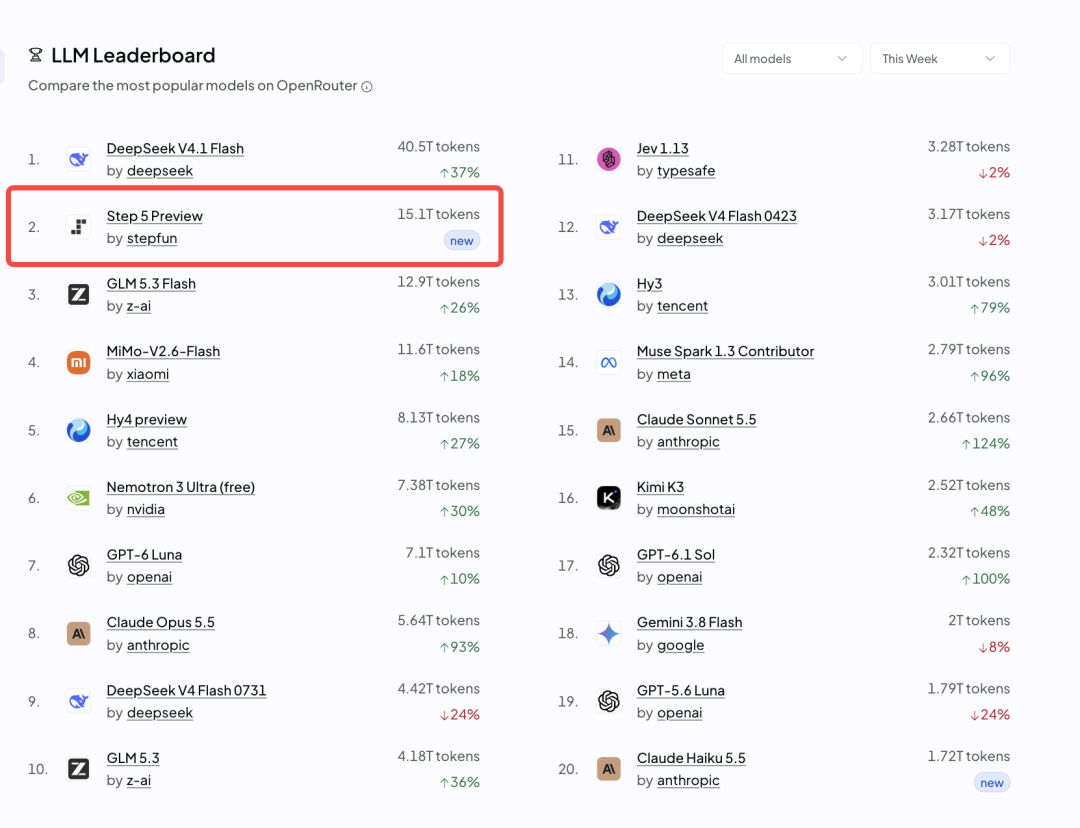Open the Step 5 Preview model link
This screenshot has width=1080, height=828.
click(154, 216)
